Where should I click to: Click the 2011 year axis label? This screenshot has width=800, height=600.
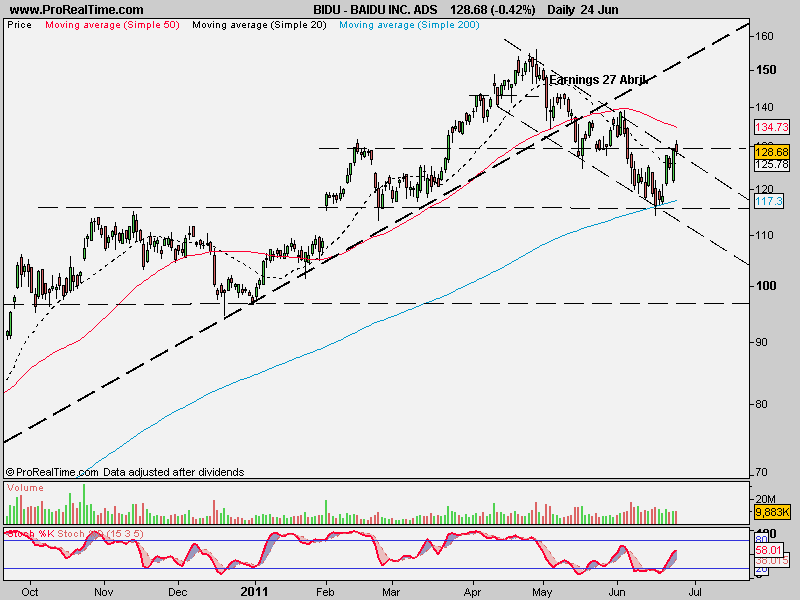254,592
